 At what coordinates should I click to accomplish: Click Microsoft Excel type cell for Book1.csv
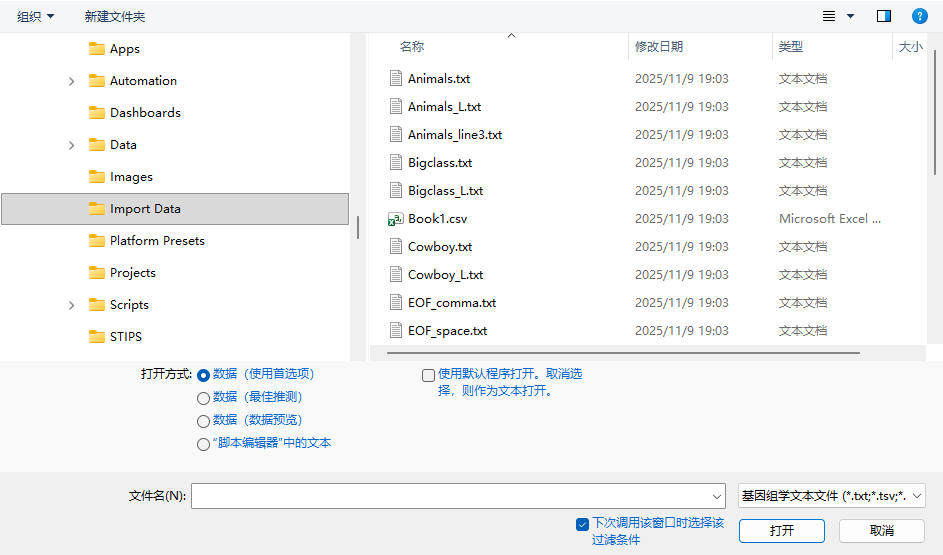[x=829, y=219]
